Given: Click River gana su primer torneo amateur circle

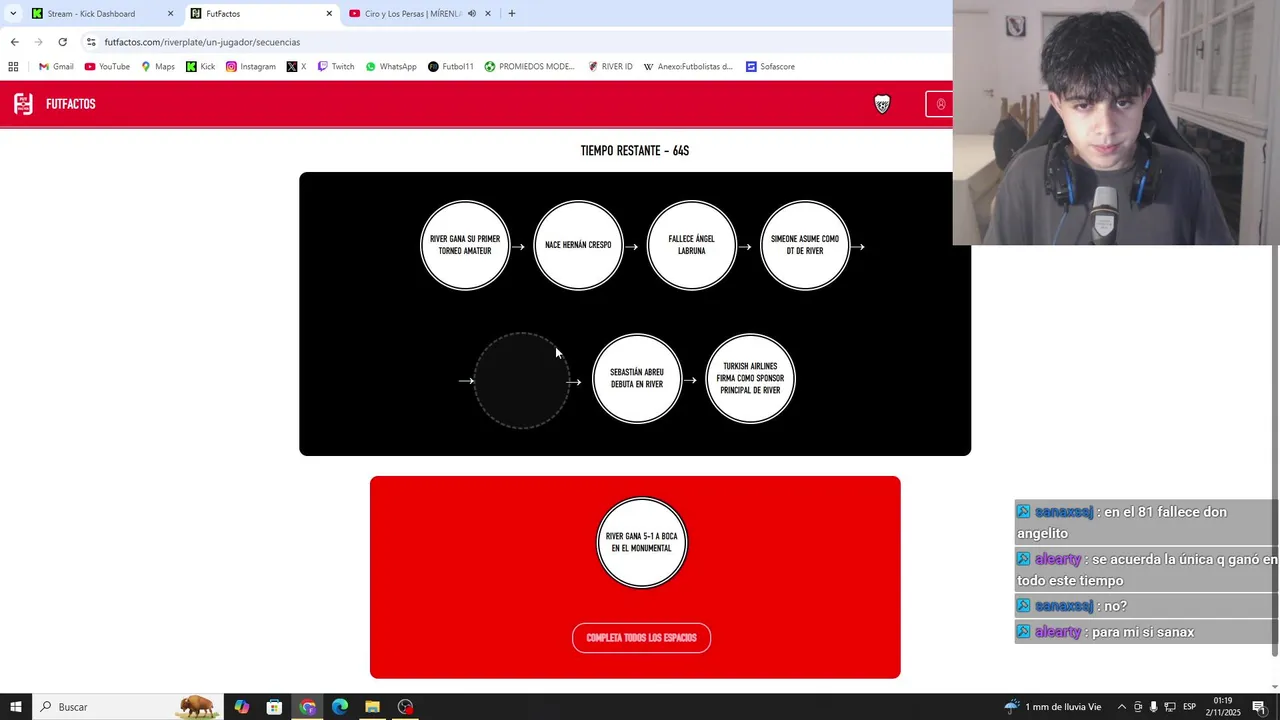Looking at the screenshot, I should [x=465, y=246].
